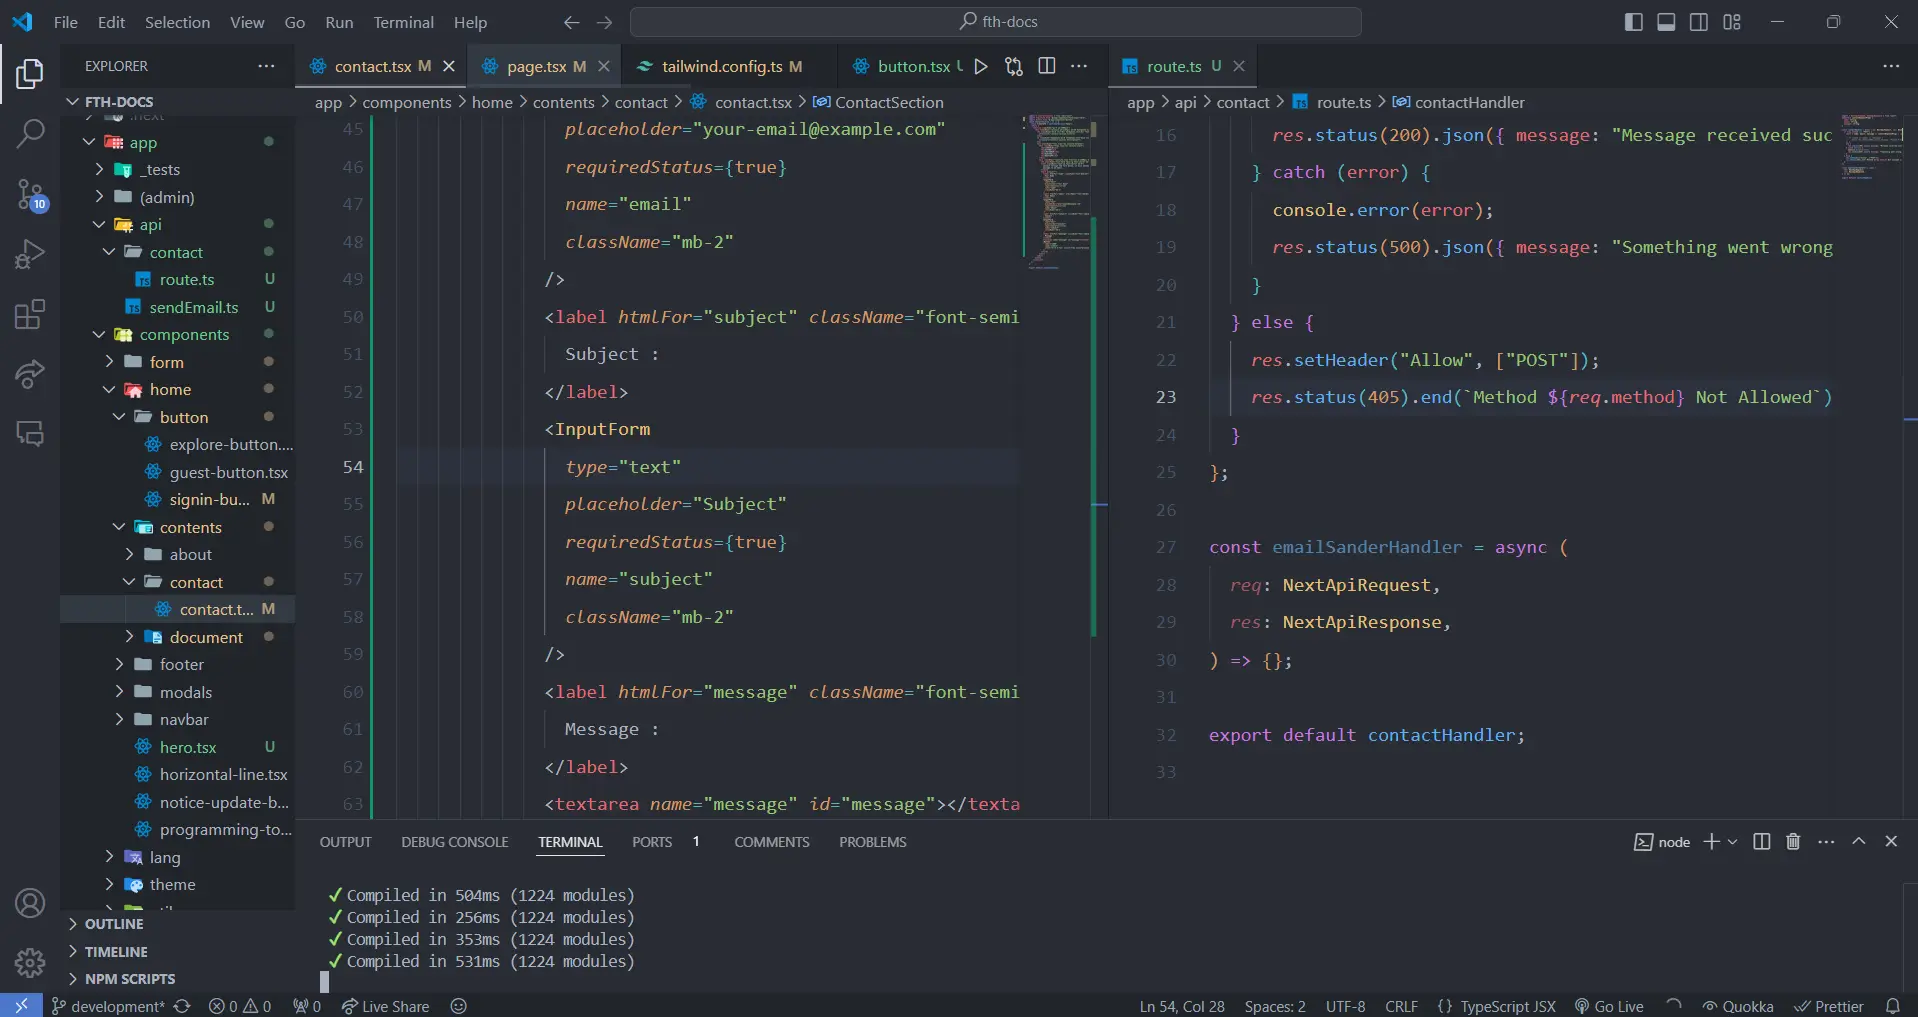Image resolution: width=1918 pixels, height=1017 pixels.
Task: Open the Source Control view
Action: coord(30,194)
